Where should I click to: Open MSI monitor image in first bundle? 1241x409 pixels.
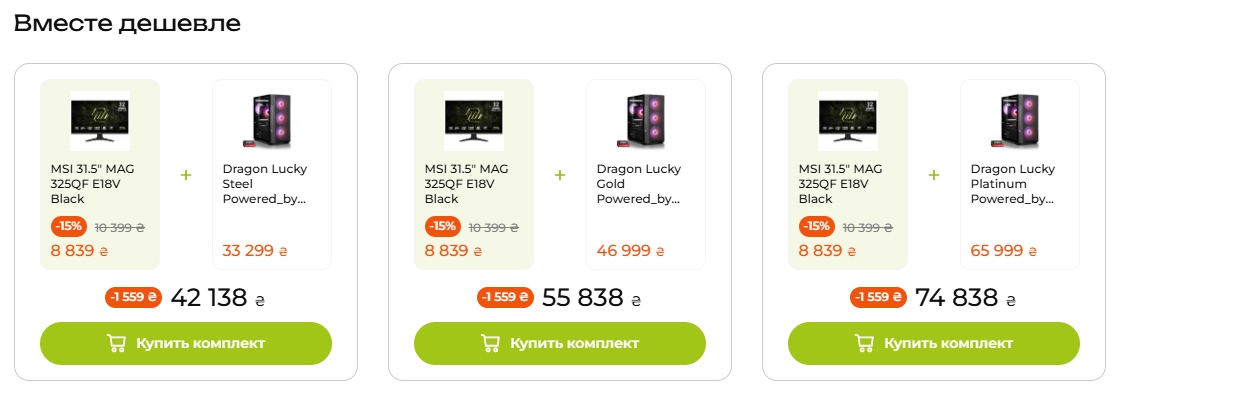pyautogui.click(x=100, y=121)
